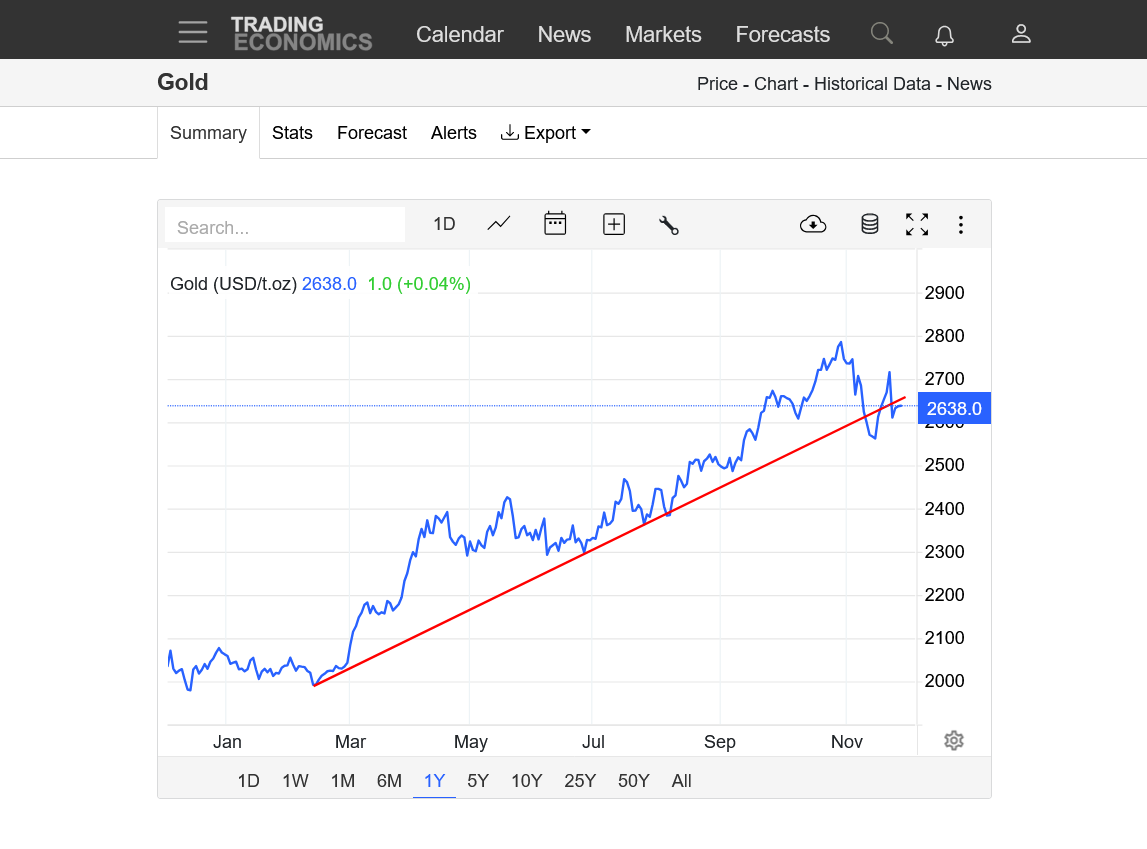Open the Historical Data link
1147x849 pixels.
click(x=872, y=84)
